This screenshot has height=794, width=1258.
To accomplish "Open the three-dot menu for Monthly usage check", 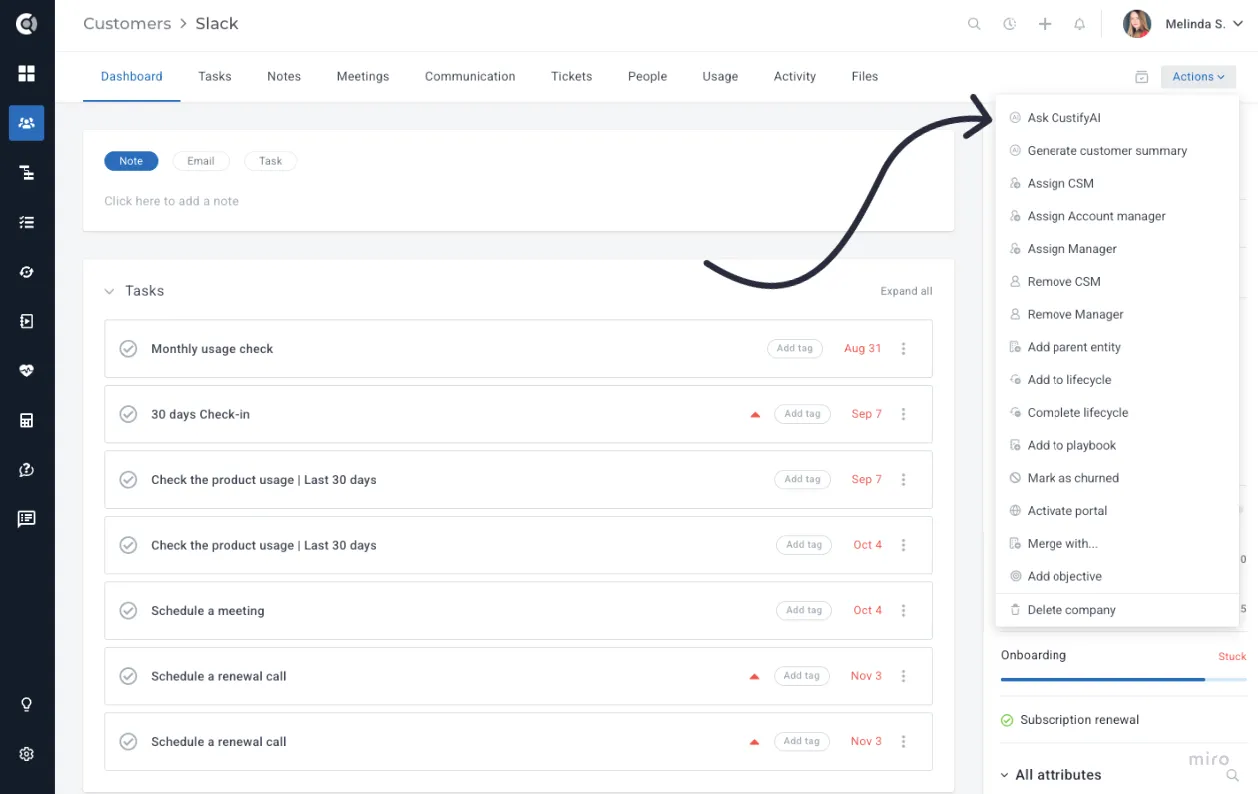I will [903, 349].
